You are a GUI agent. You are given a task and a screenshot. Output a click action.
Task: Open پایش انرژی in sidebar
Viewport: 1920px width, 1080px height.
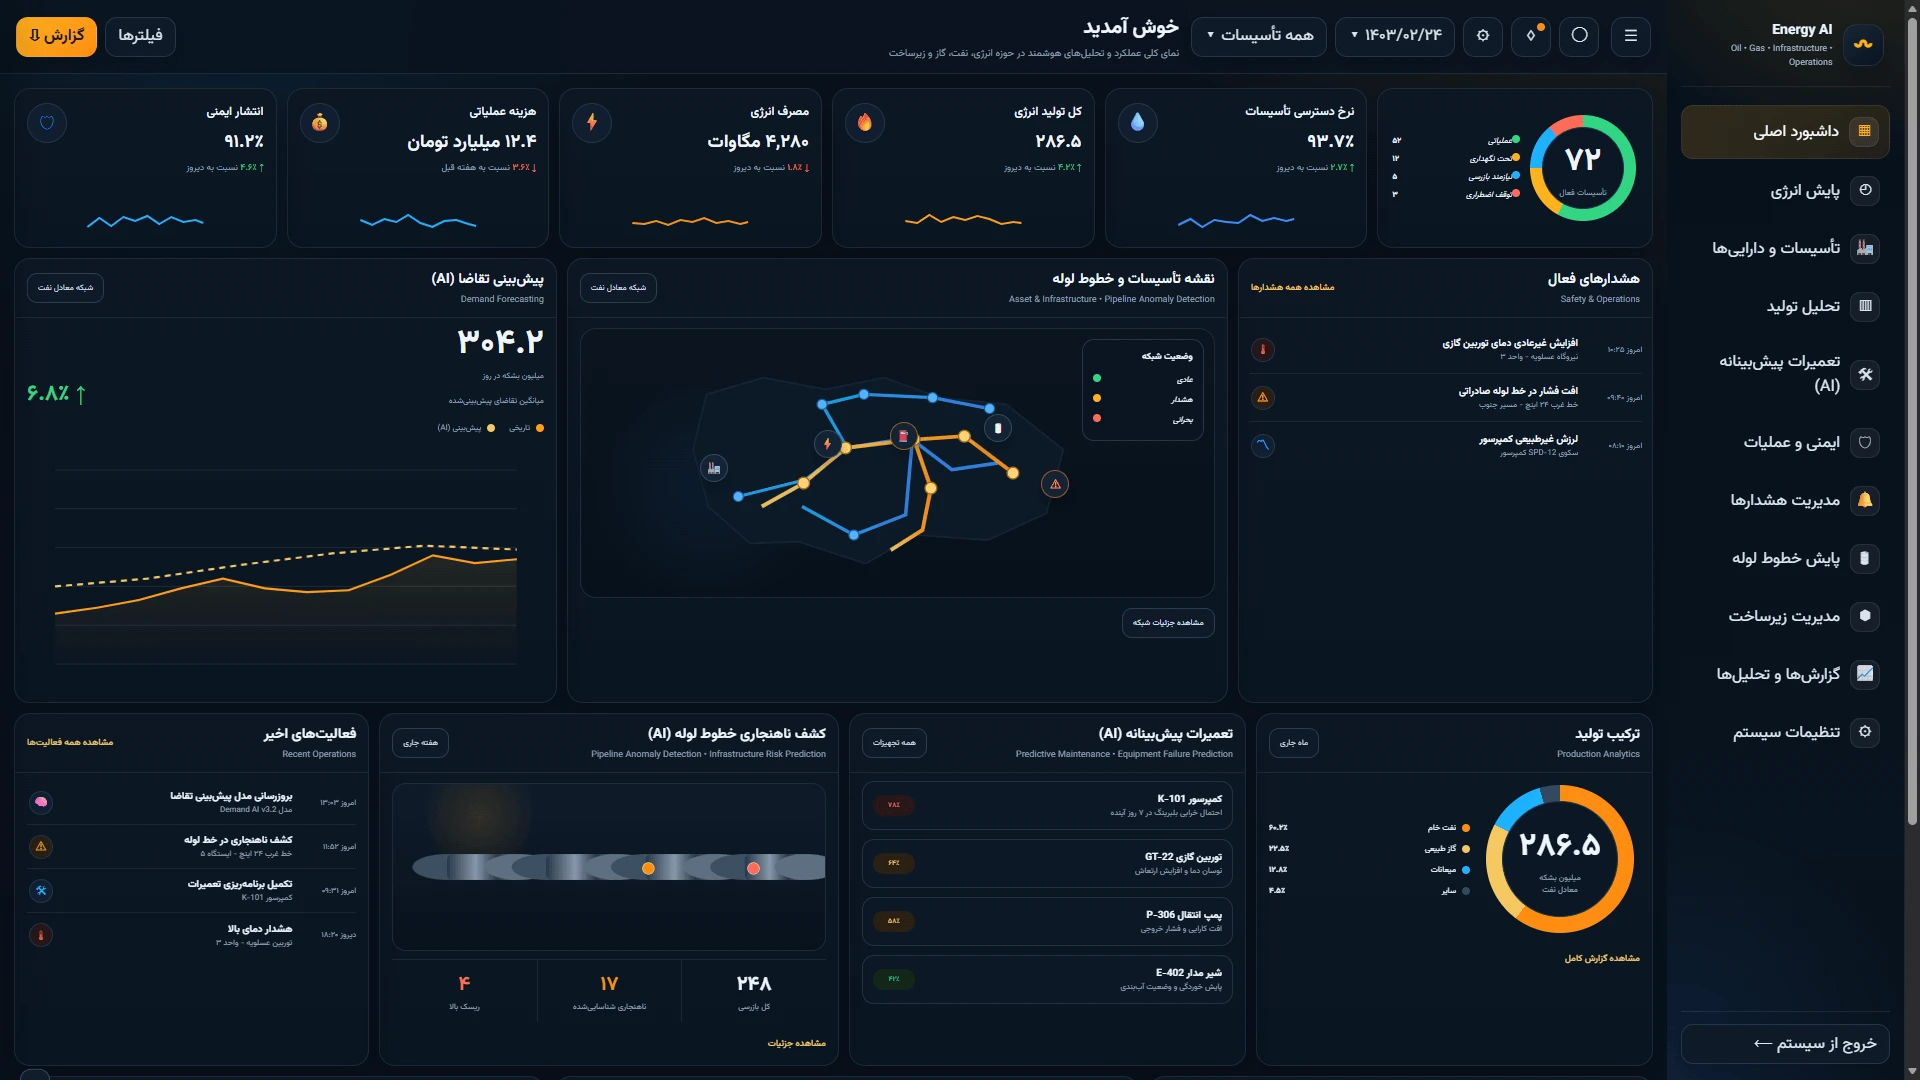click(x=1785, y=190)
